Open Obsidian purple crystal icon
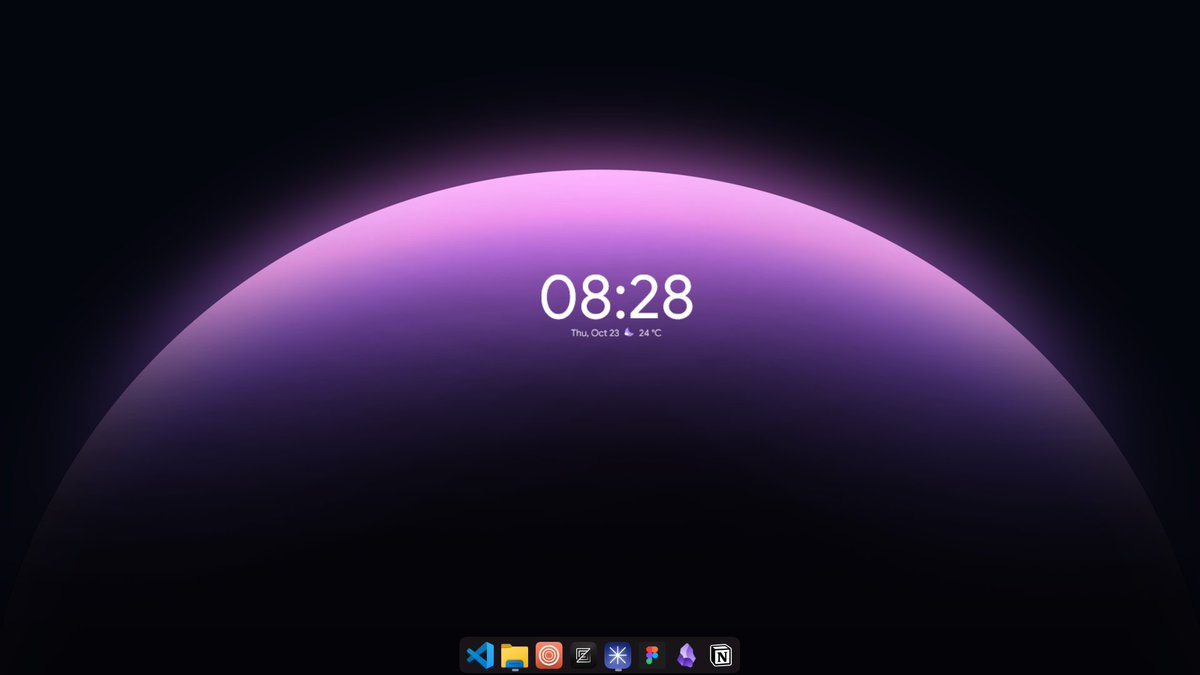 pos(686,656)
